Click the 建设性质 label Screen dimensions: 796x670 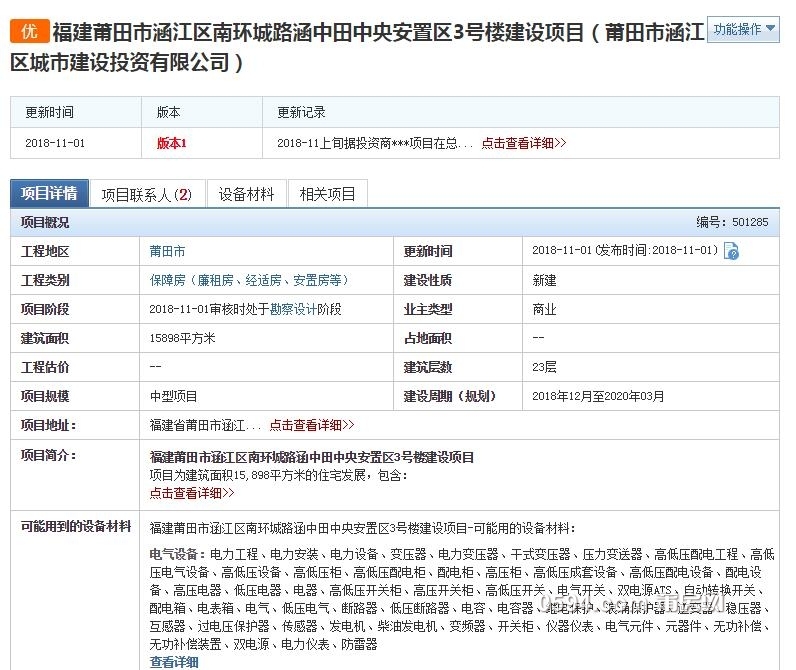coord(427,280)
